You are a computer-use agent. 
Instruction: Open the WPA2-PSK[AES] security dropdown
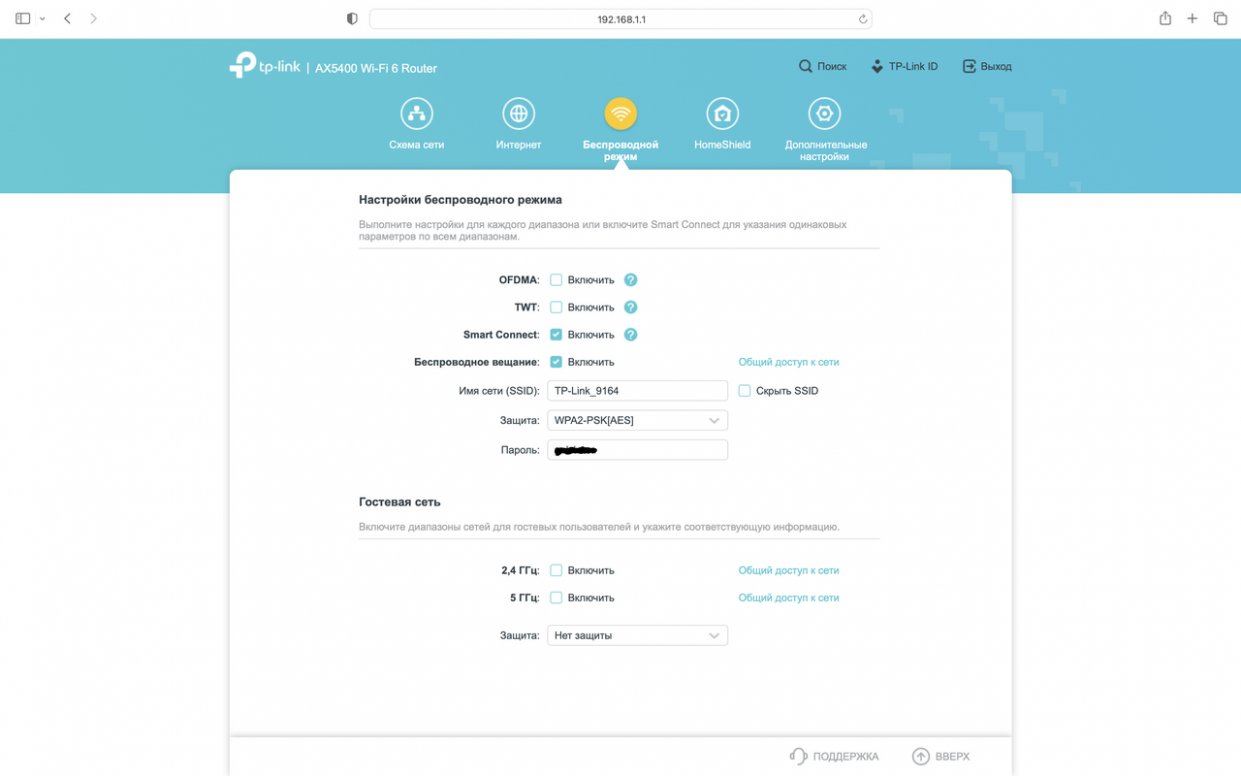click(x=637, y=421)
